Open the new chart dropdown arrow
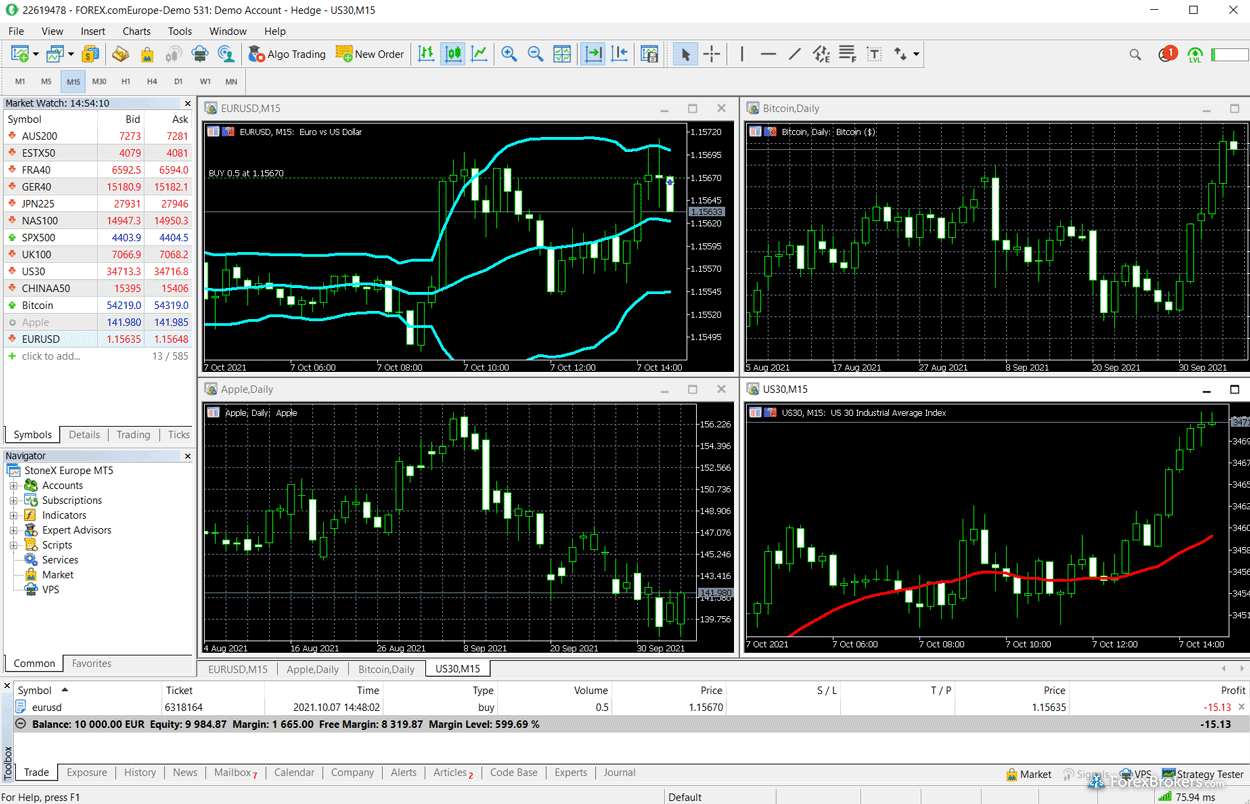1250x804 pixels. coord(36,55)
